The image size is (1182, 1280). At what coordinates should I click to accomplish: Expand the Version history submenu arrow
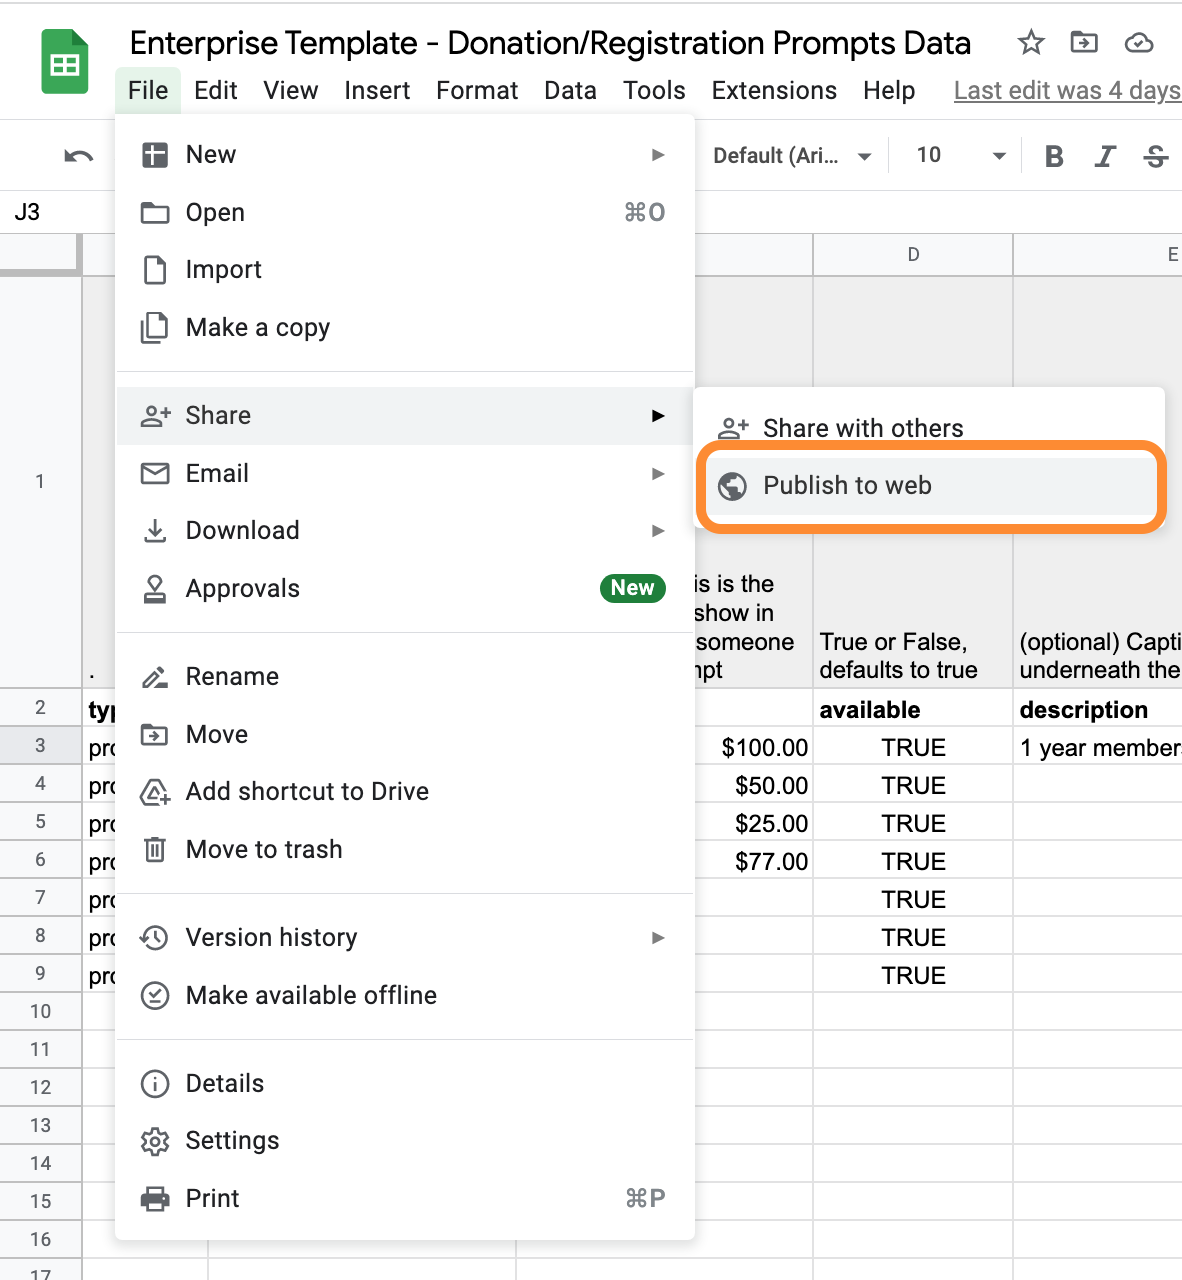(658, 938)
